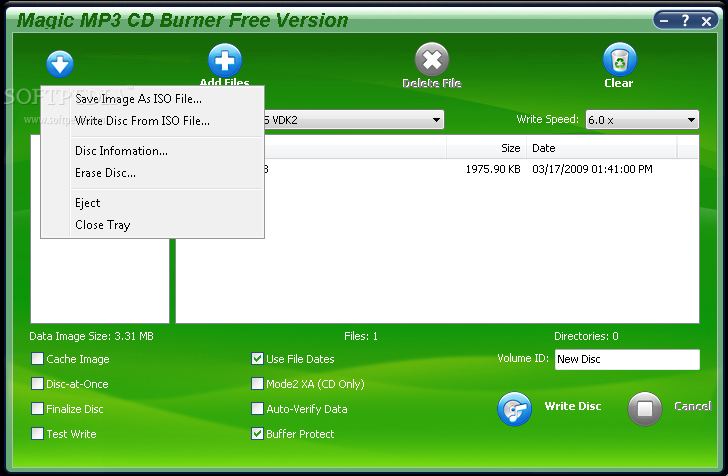Image resolution: width=728 pixels, height=476 pixels.
Task: Sort by the Size column header
Action: click(486, 148)
